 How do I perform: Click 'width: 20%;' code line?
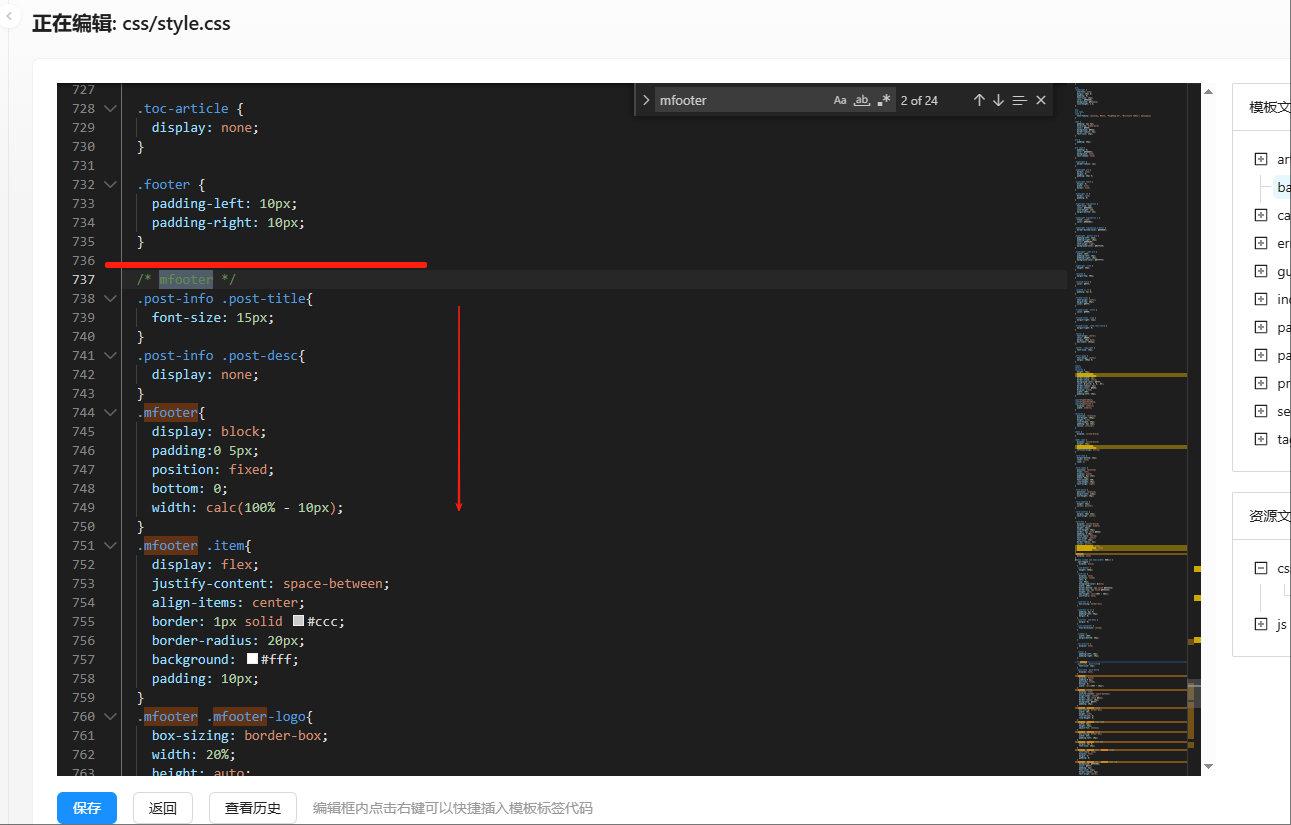point(194,754)
